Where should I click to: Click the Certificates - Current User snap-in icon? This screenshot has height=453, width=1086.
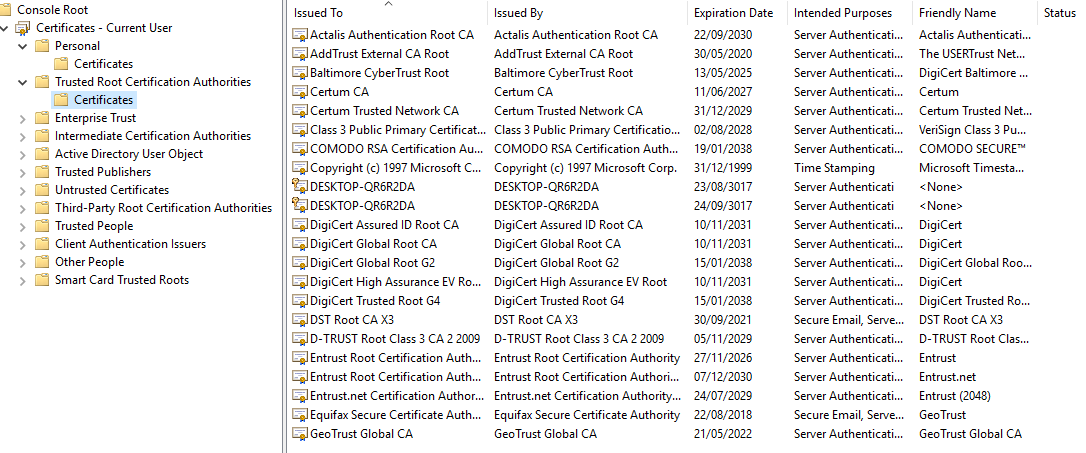(23, 28)
